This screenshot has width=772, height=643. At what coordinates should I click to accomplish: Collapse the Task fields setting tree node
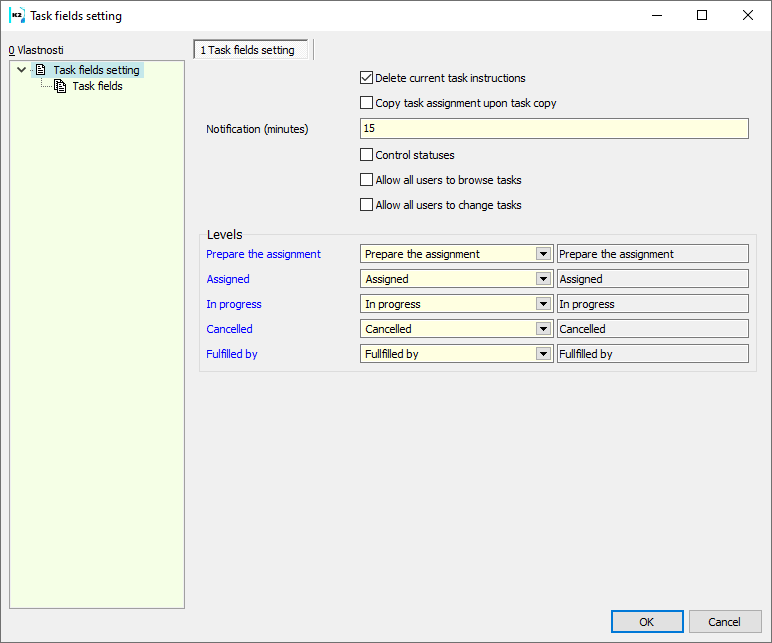(22, 70)
